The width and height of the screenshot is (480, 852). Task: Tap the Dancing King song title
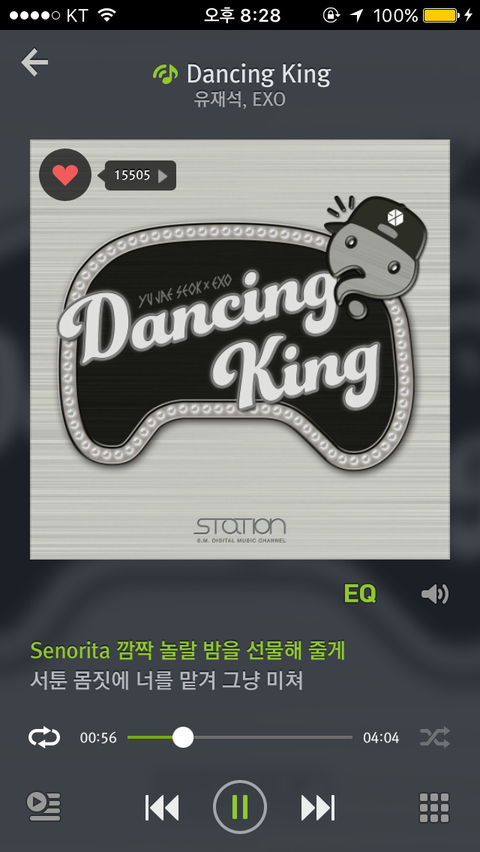tap(258, 74)
